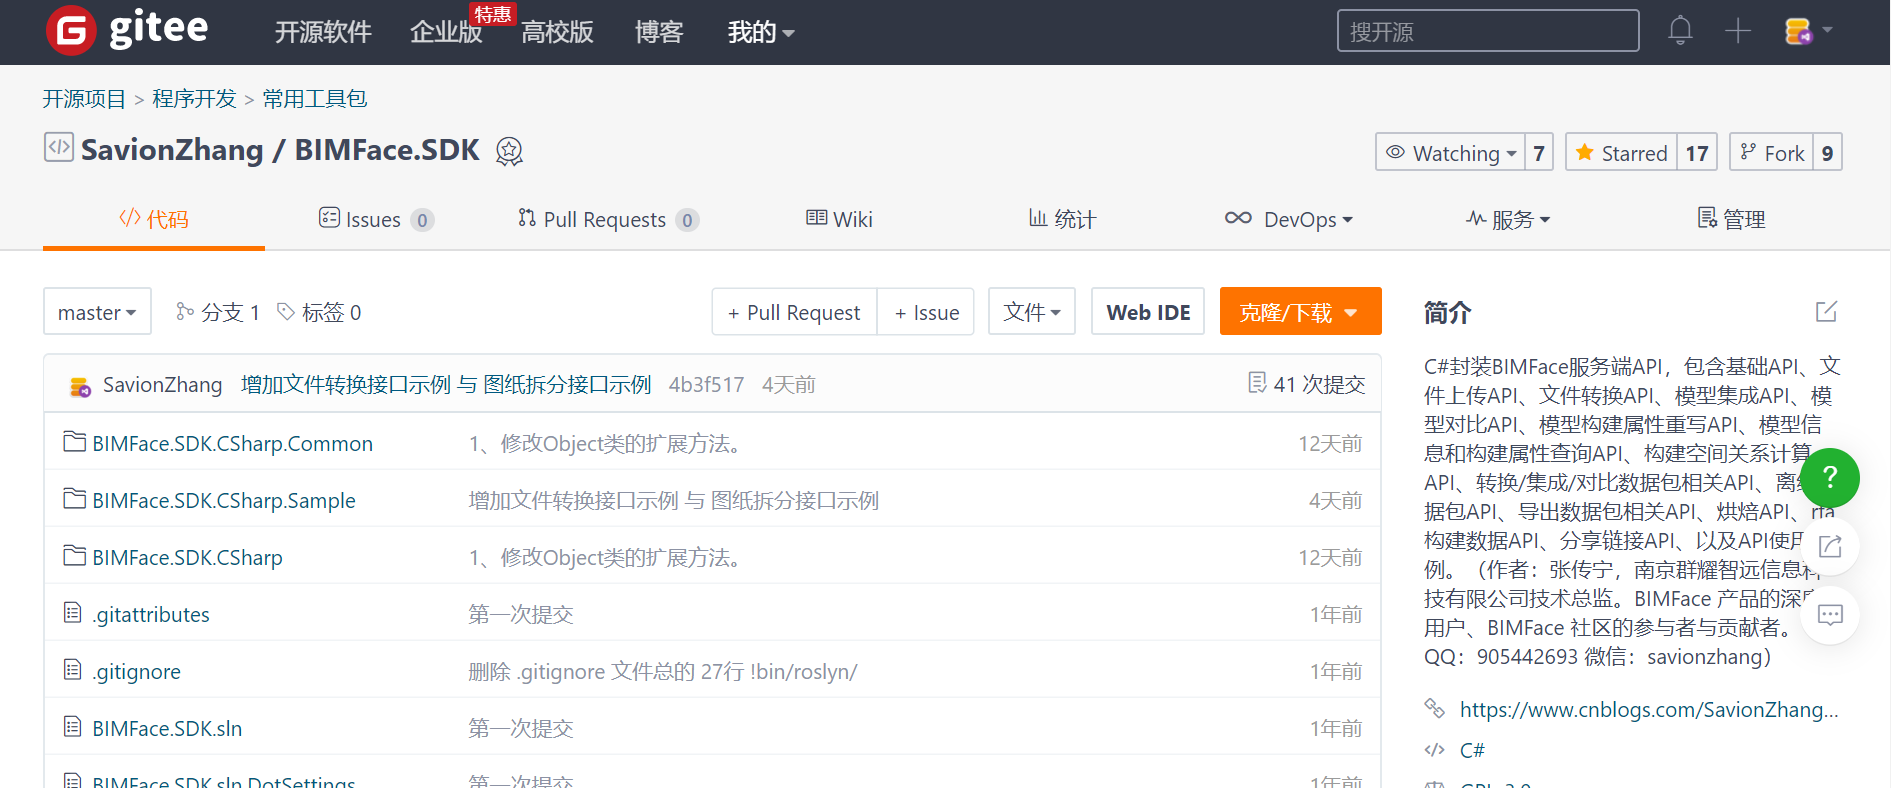Screen dimensions: 1891x788
Task: Click the edit icon next to 简介
Action: coord(1826,312)
